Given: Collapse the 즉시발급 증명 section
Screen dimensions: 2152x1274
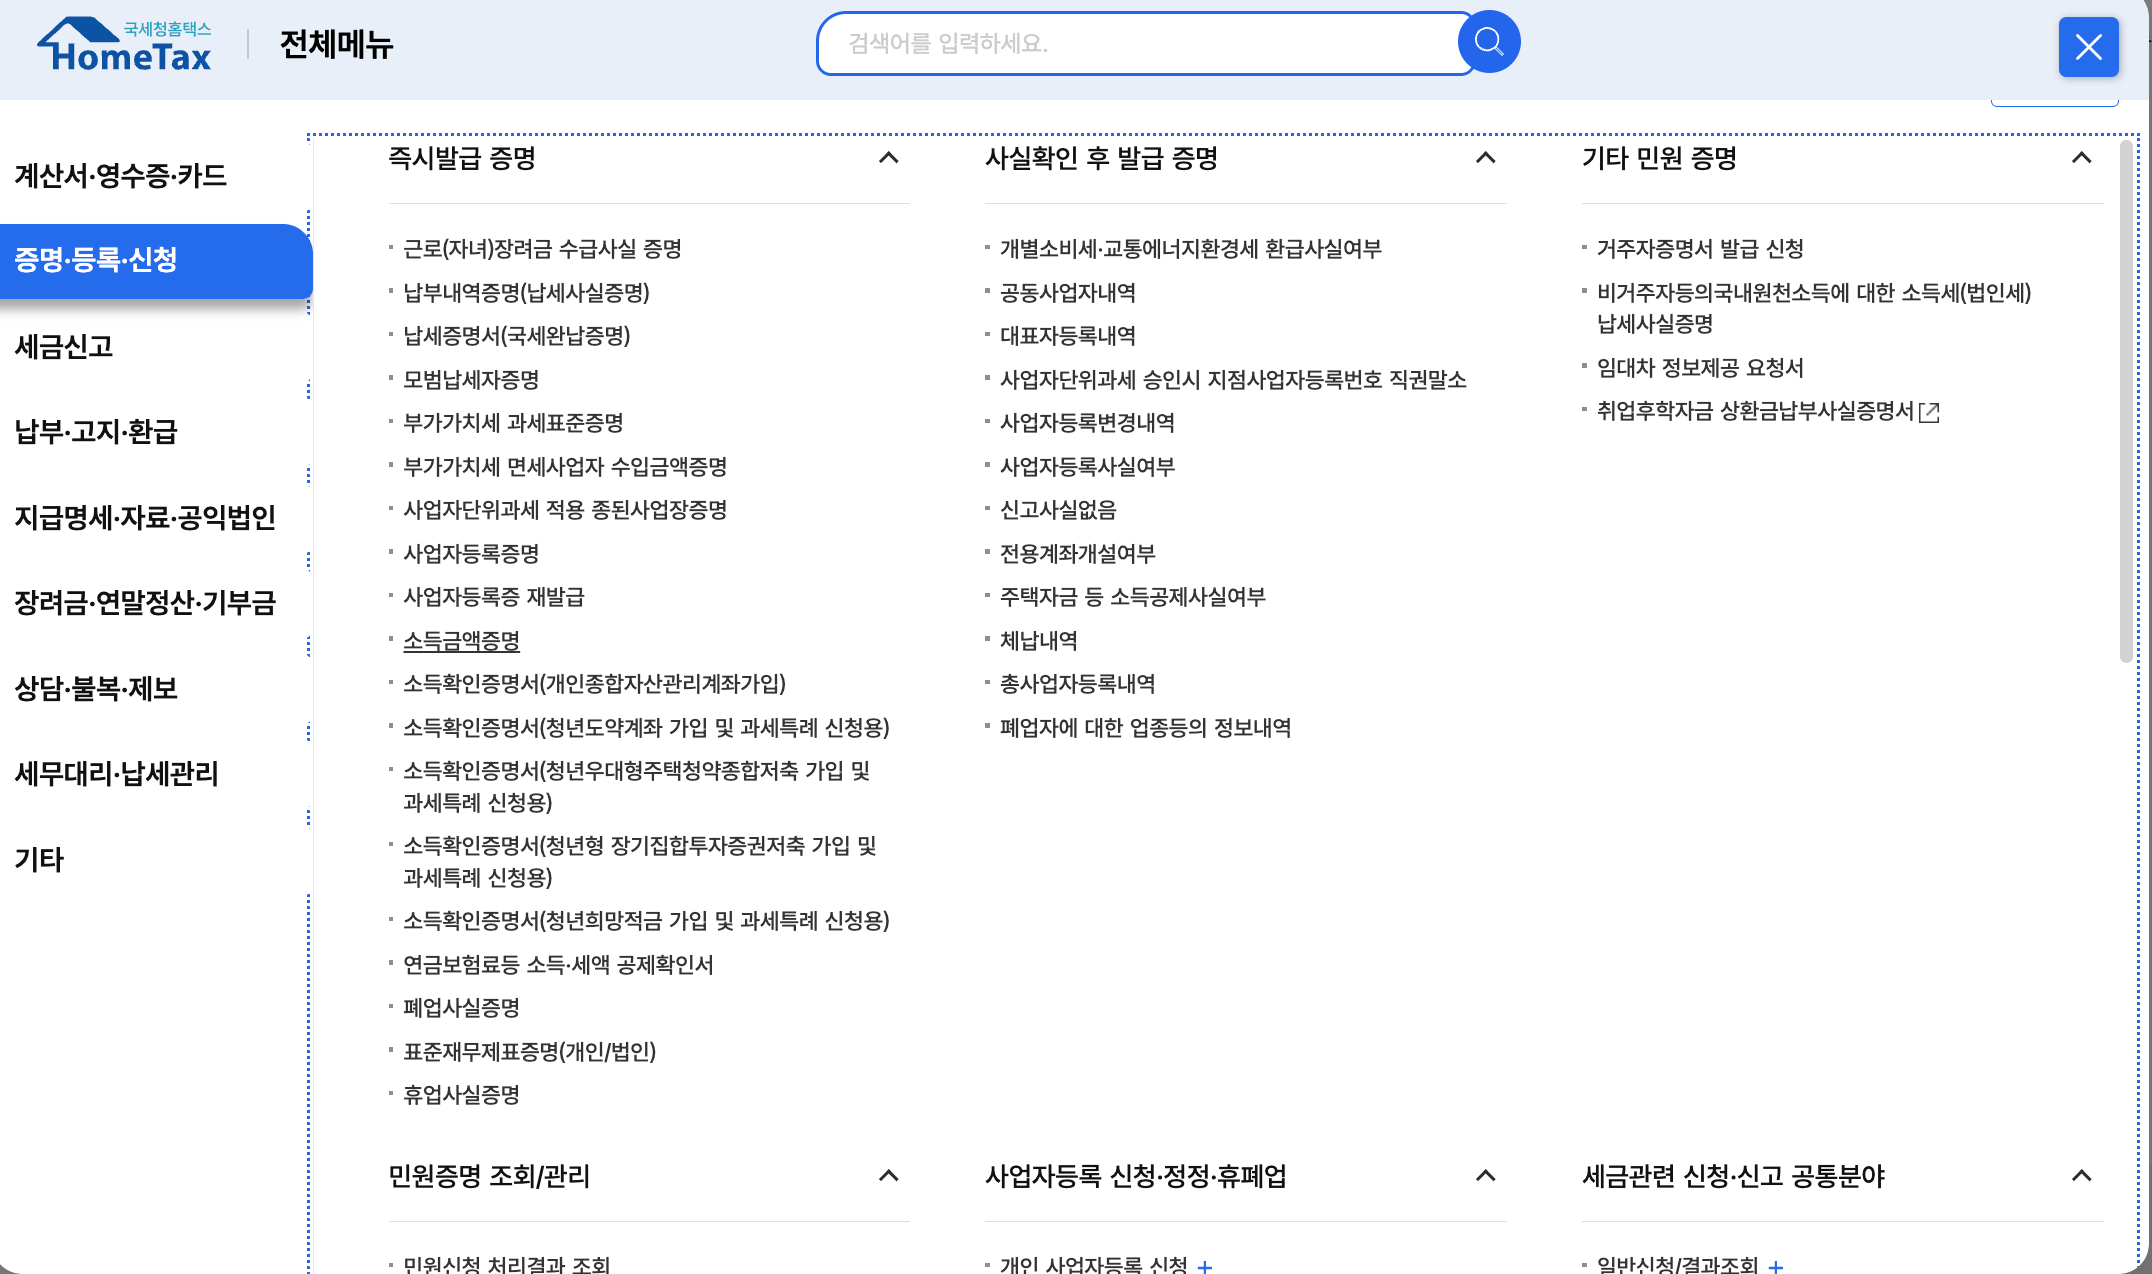Looking at the screenshot, I should tap(889, 158).
